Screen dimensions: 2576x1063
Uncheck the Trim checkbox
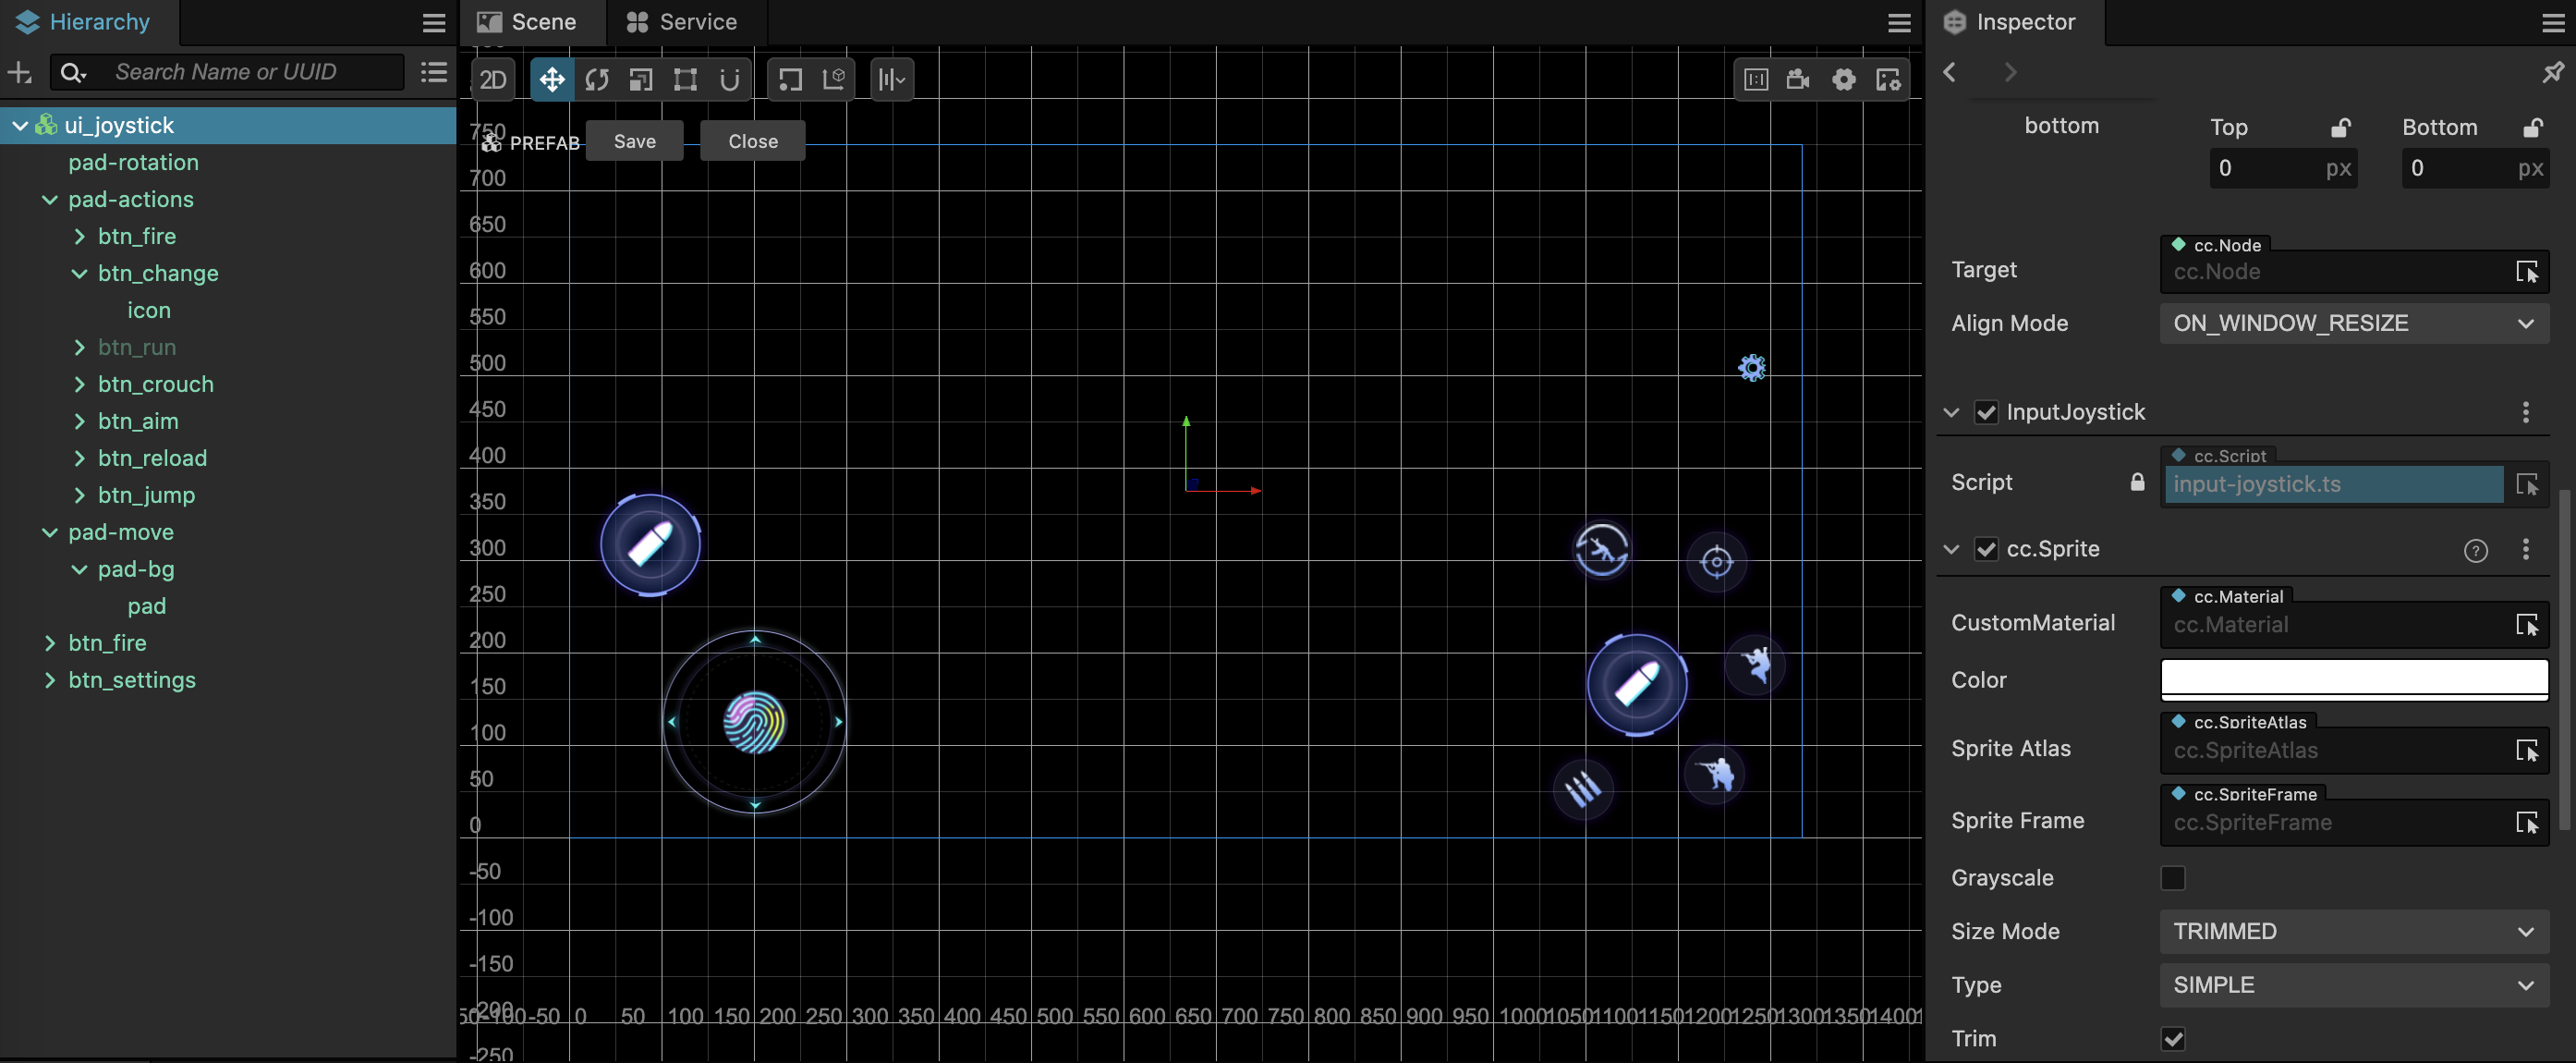(2172, 1038)
